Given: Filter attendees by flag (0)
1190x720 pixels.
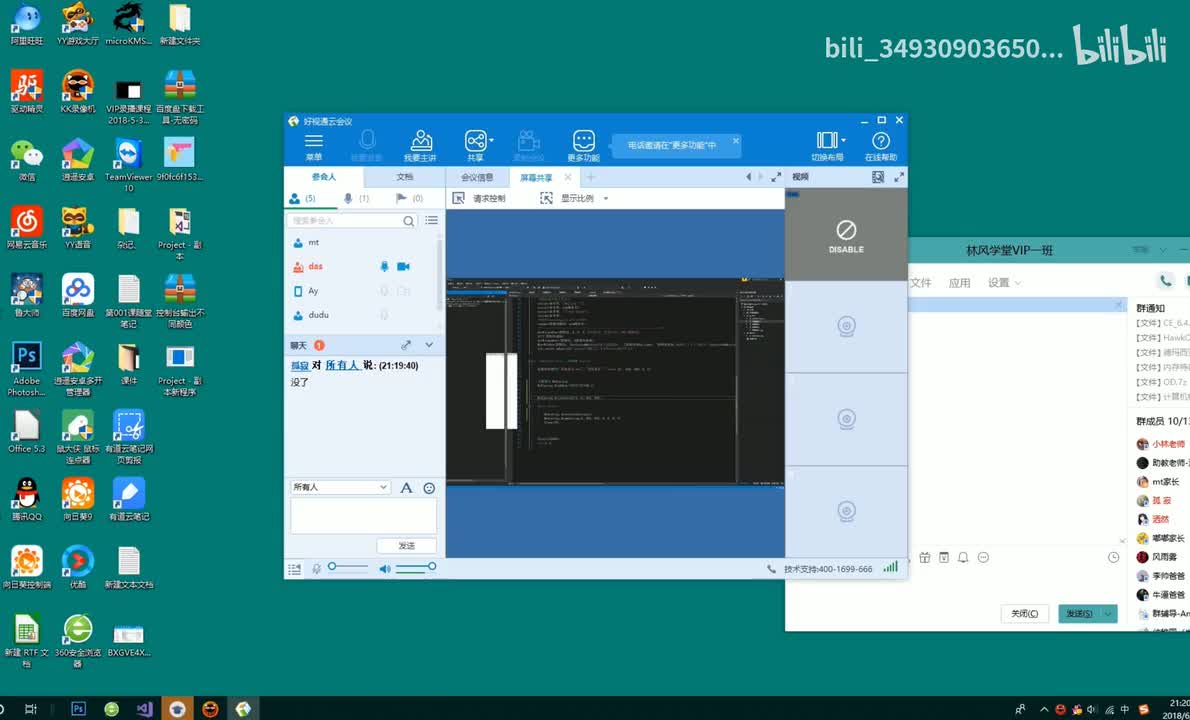Looking at the screenshot, I should click(409, 198).
